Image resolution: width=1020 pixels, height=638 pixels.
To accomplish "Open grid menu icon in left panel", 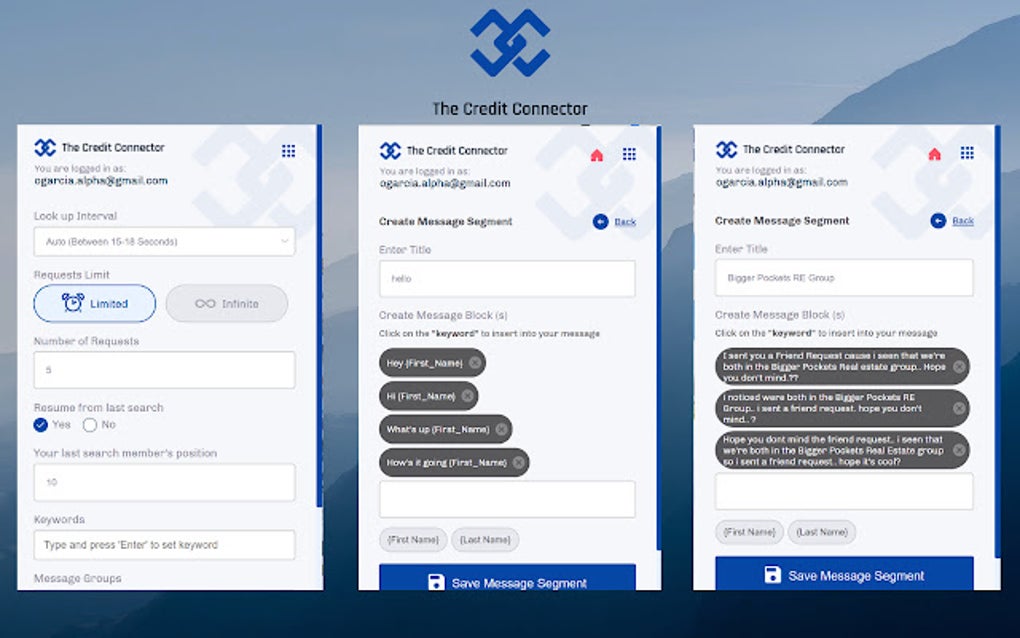I will tap(288, 151).
